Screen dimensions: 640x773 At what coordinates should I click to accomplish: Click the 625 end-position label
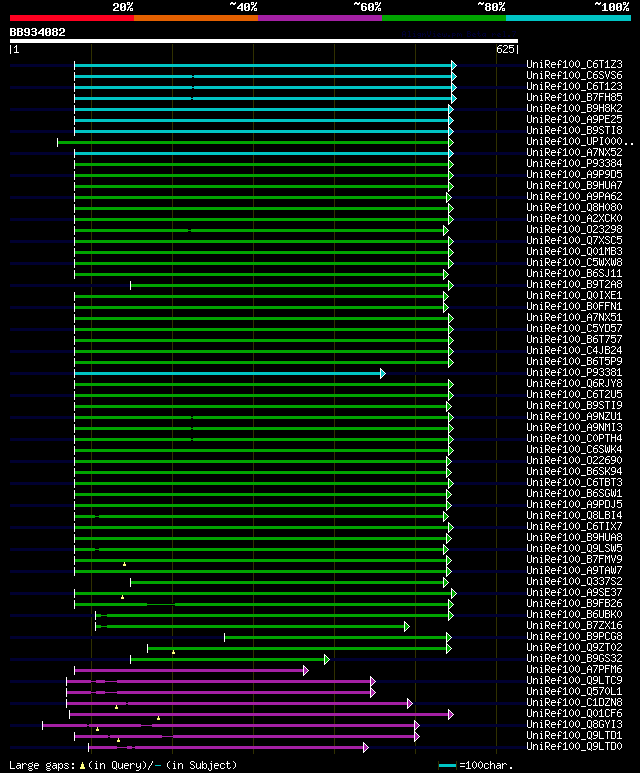tap(505, 49)
